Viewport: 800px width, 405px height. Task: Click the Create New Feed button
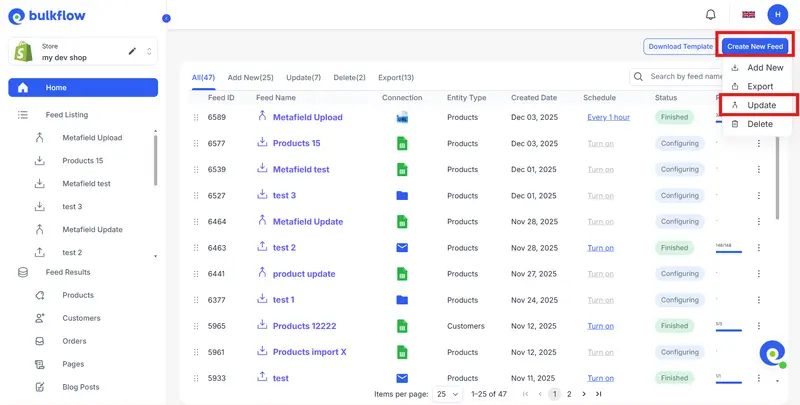pos(755,46)
